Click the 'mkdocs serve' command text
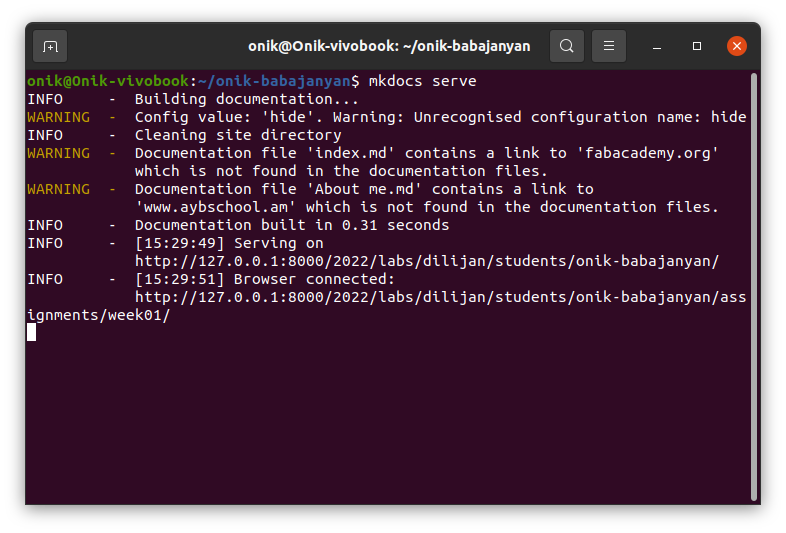Screen dimensions: 786x533 422,81
